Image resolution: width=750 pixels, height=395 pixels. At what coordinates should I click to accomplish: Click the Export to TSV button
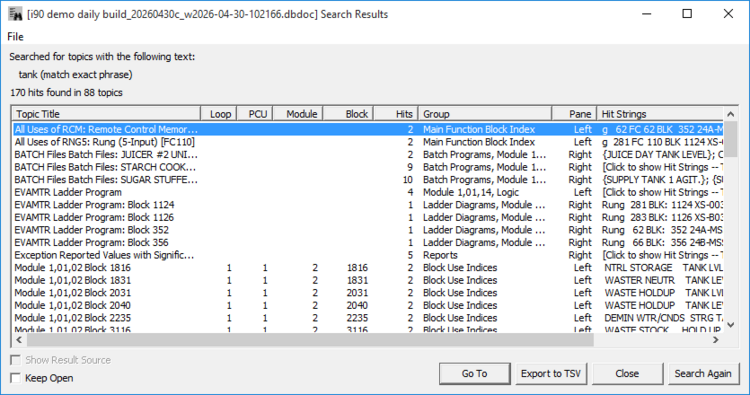tap(551, 373)
